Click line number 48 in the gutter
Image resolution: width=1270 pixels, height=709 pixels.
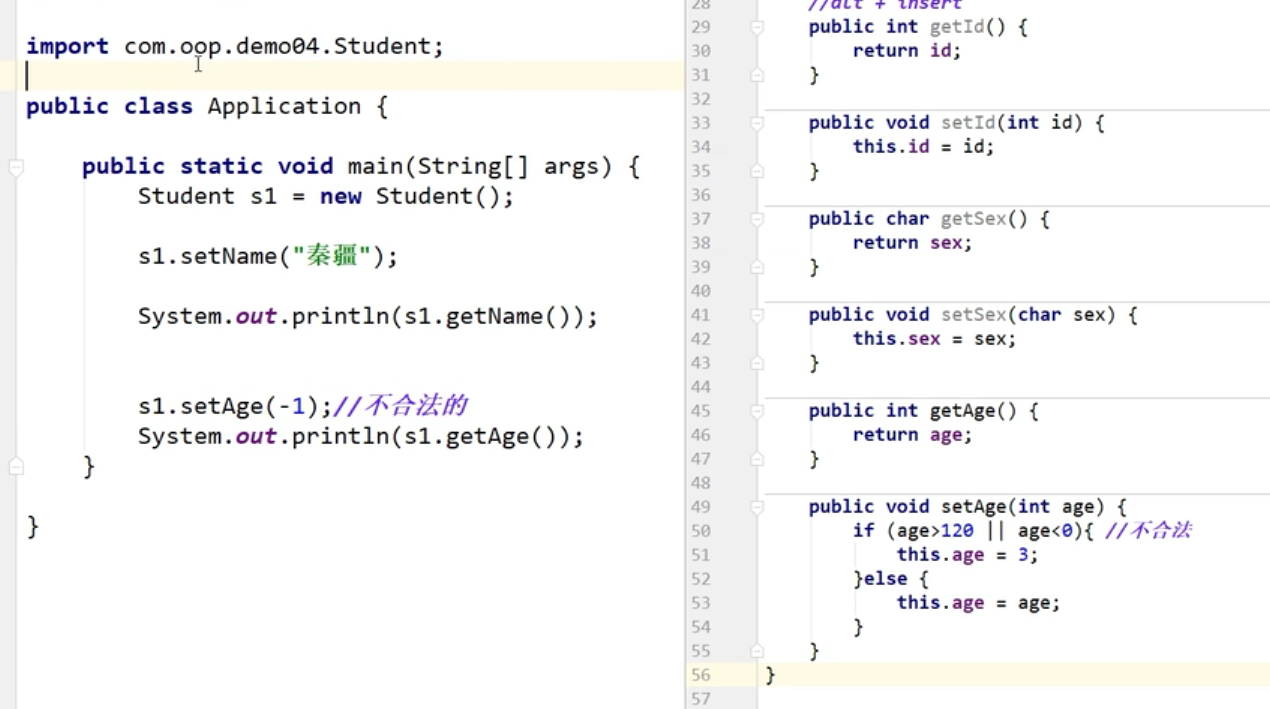(x=700, y=483)
